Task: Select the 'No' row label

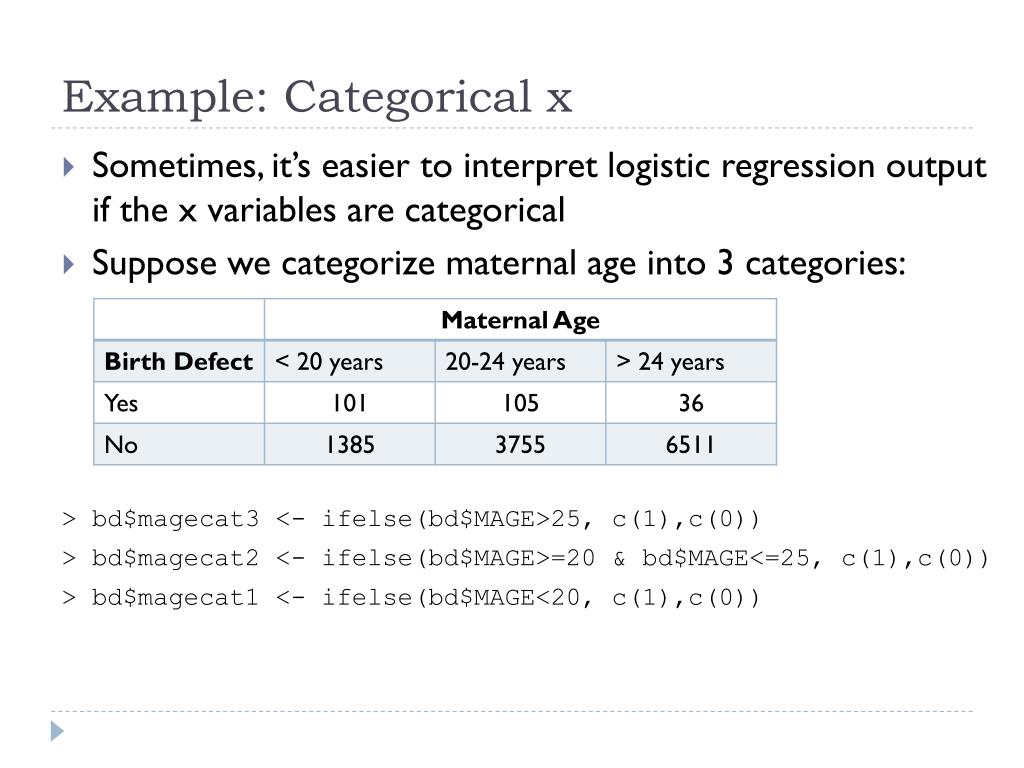Action: tap(179, 445)
